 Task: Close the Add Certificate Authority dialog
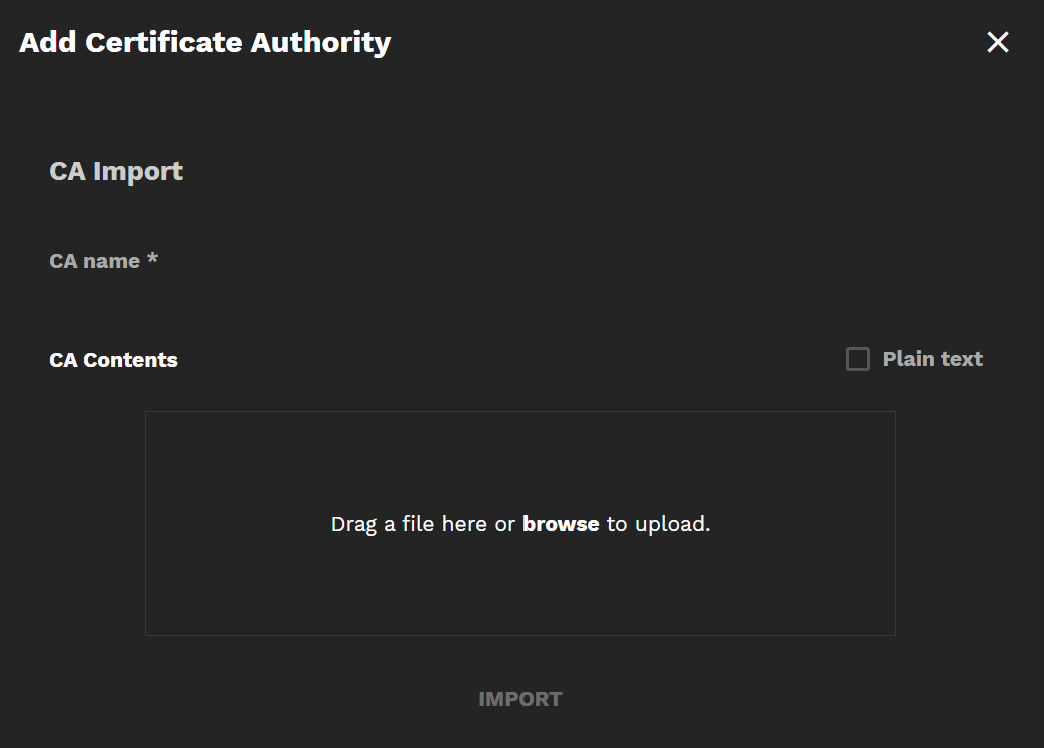997,42
